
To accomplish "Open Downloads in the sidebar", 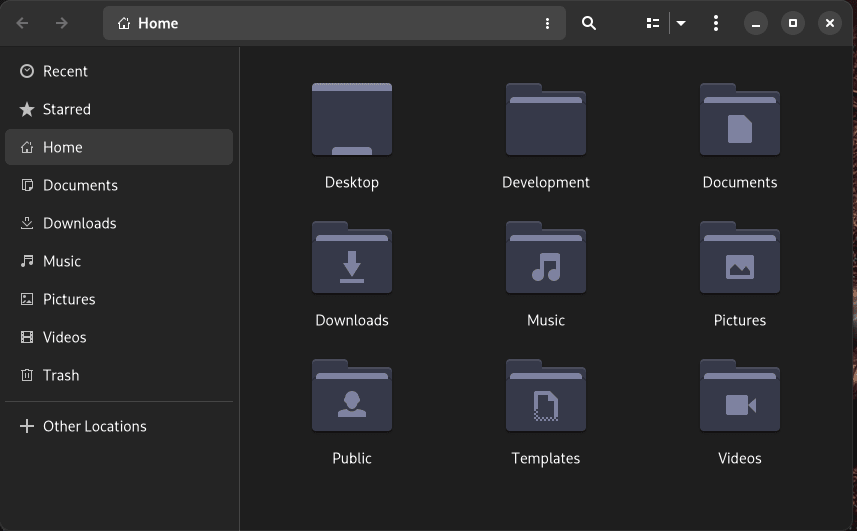I will (119, 223).
